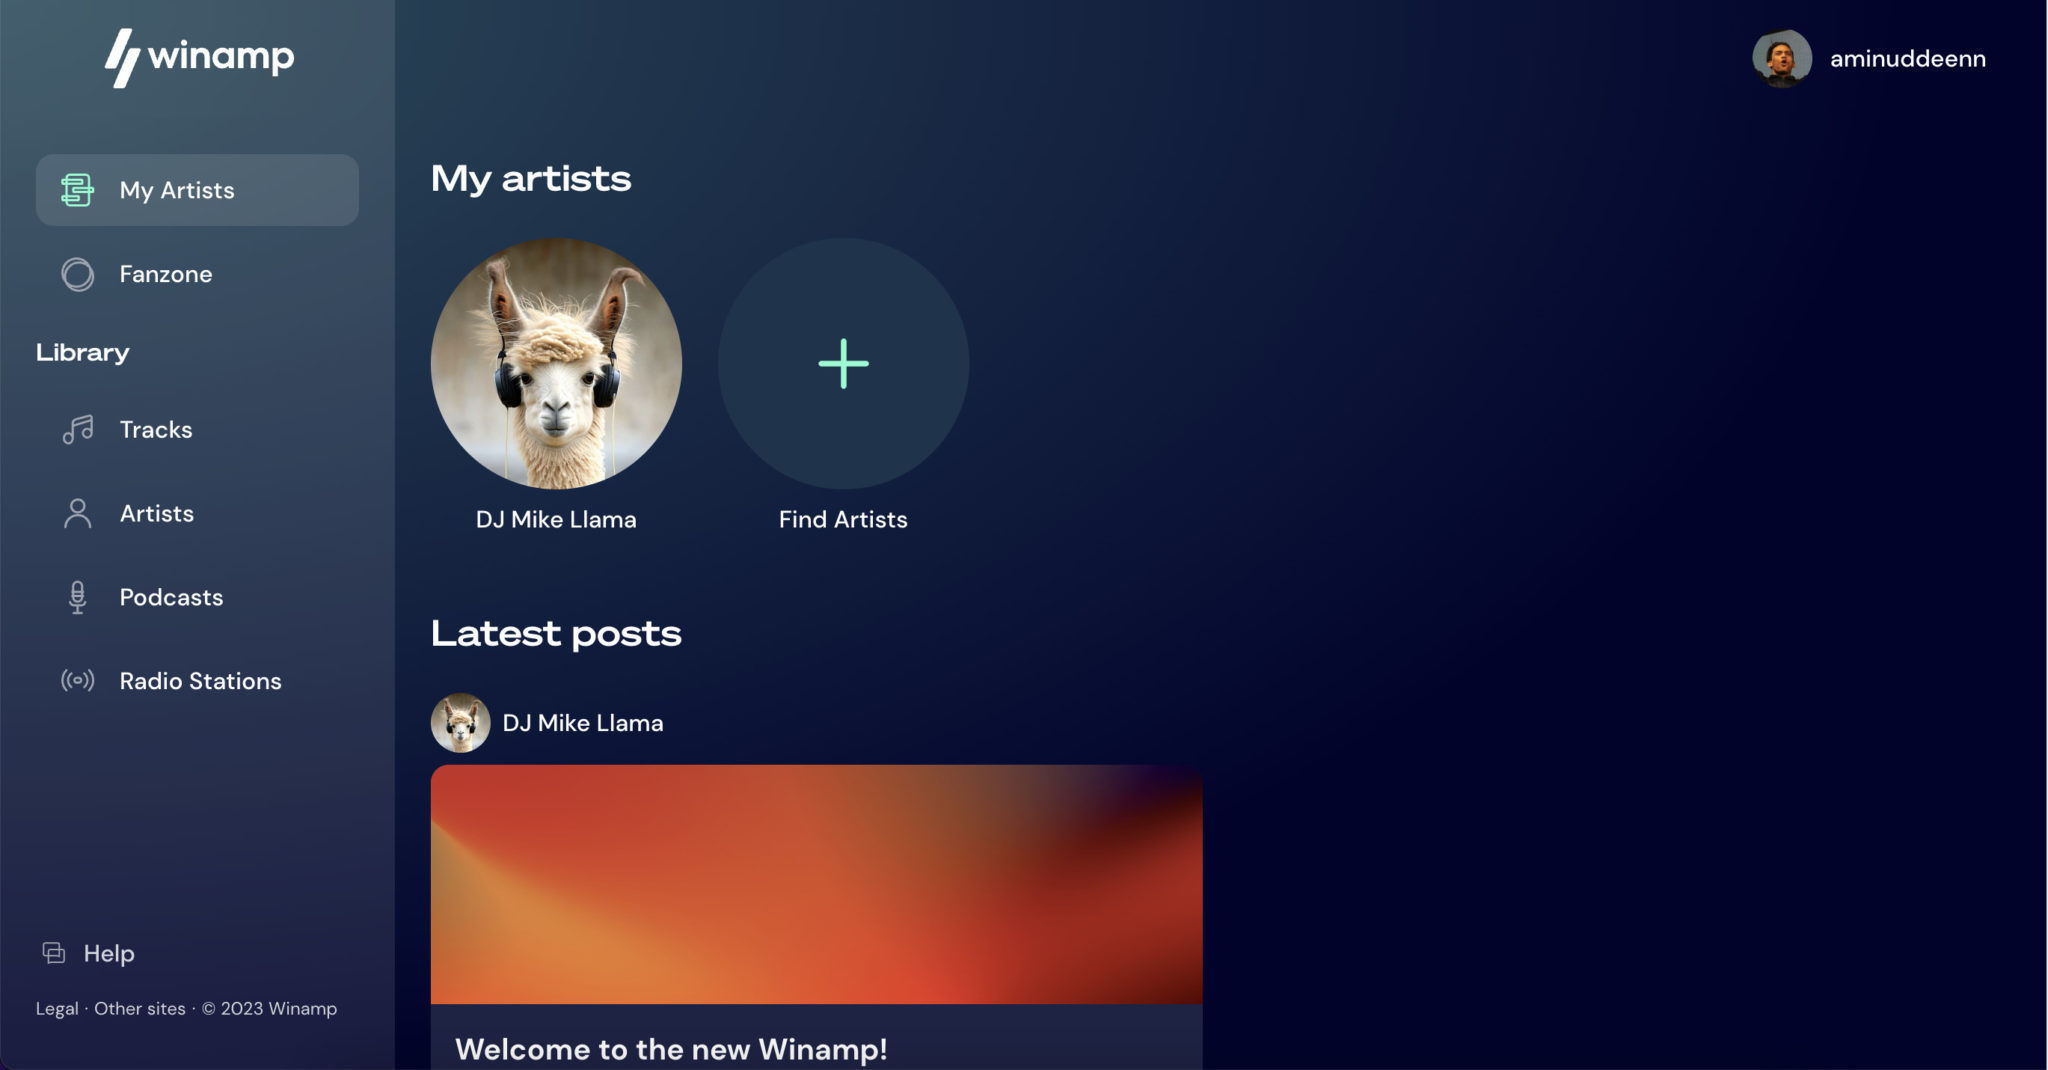Open the Other sites footer link

[140, 1008]
